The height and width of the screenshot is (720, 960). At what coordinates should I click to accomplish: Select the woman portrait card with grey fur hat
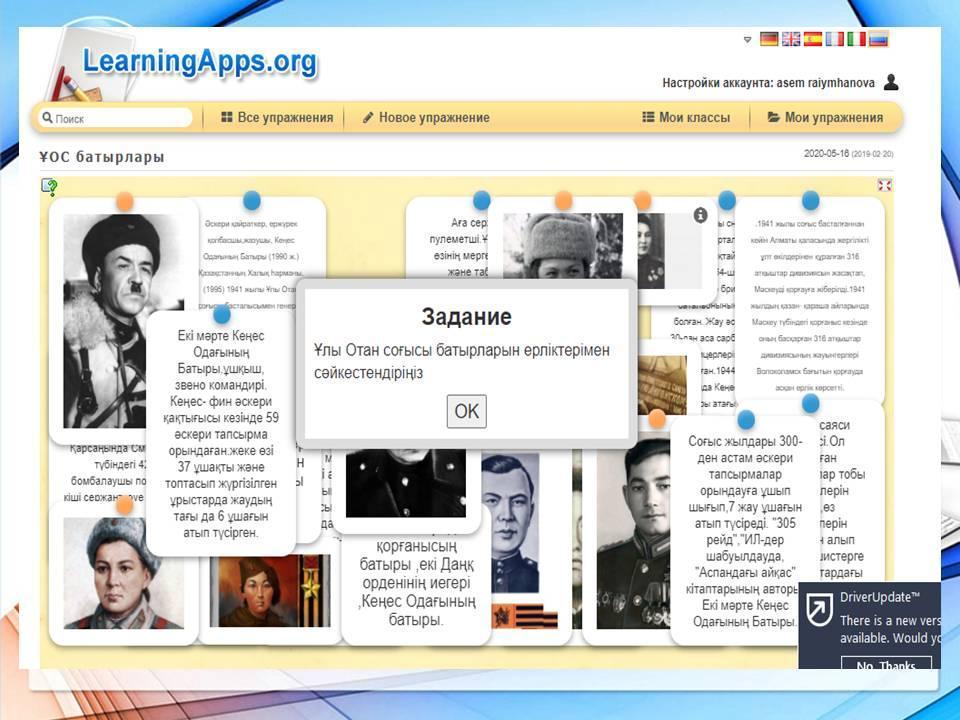[x=124, y=572]
